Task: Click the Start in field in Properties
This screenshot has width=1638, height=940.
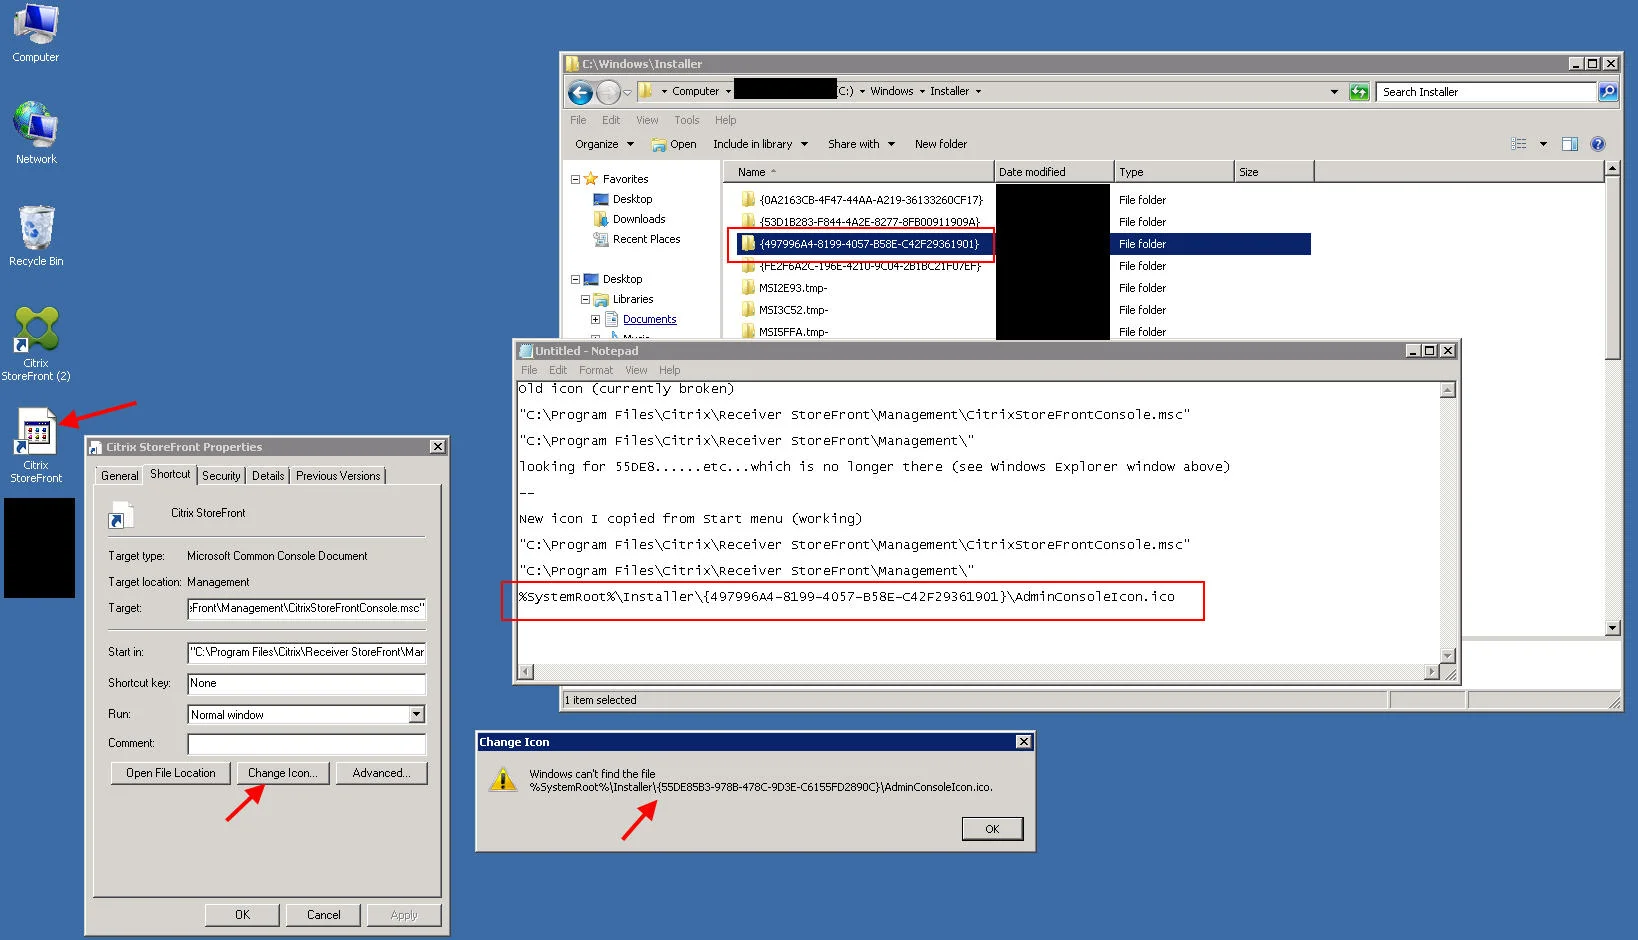Action: (306, 652)
